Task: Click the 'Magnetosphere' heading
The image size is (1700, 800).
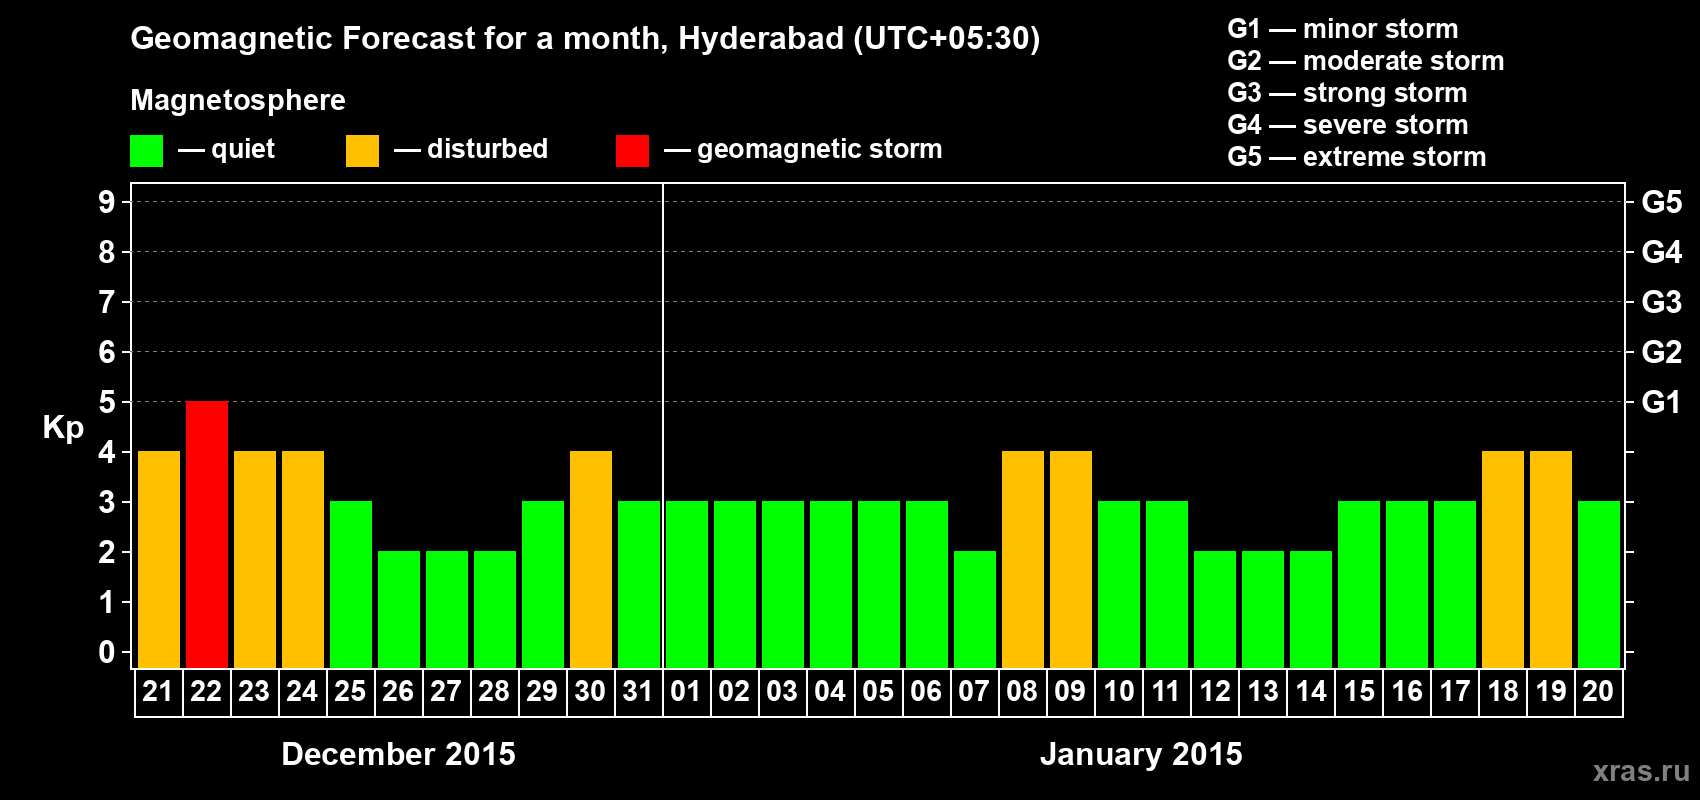Action: point(238,101)
